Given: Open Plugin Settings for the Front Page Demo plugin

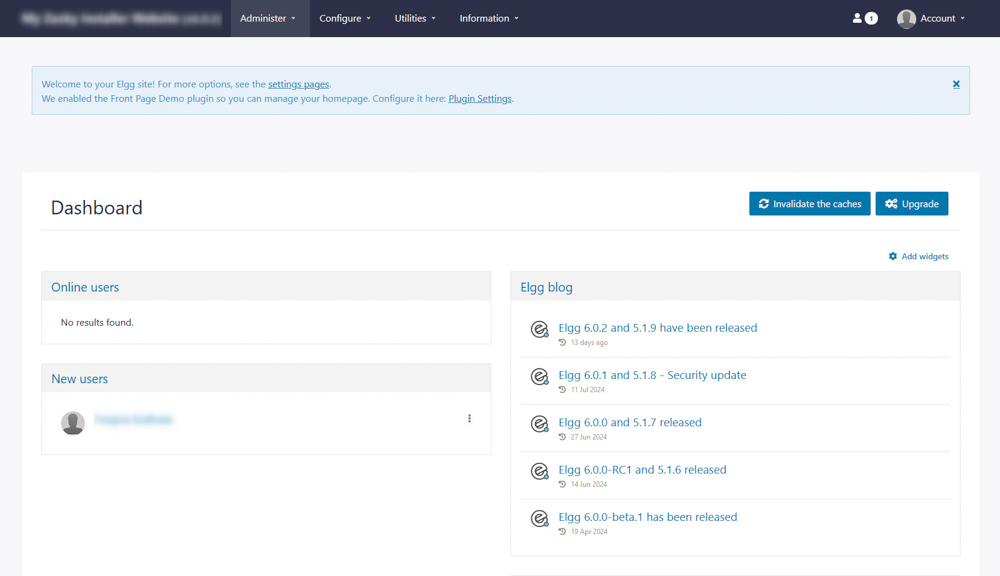Looking at the screenshot, I should pyautogui.click(x=480, y=98).
